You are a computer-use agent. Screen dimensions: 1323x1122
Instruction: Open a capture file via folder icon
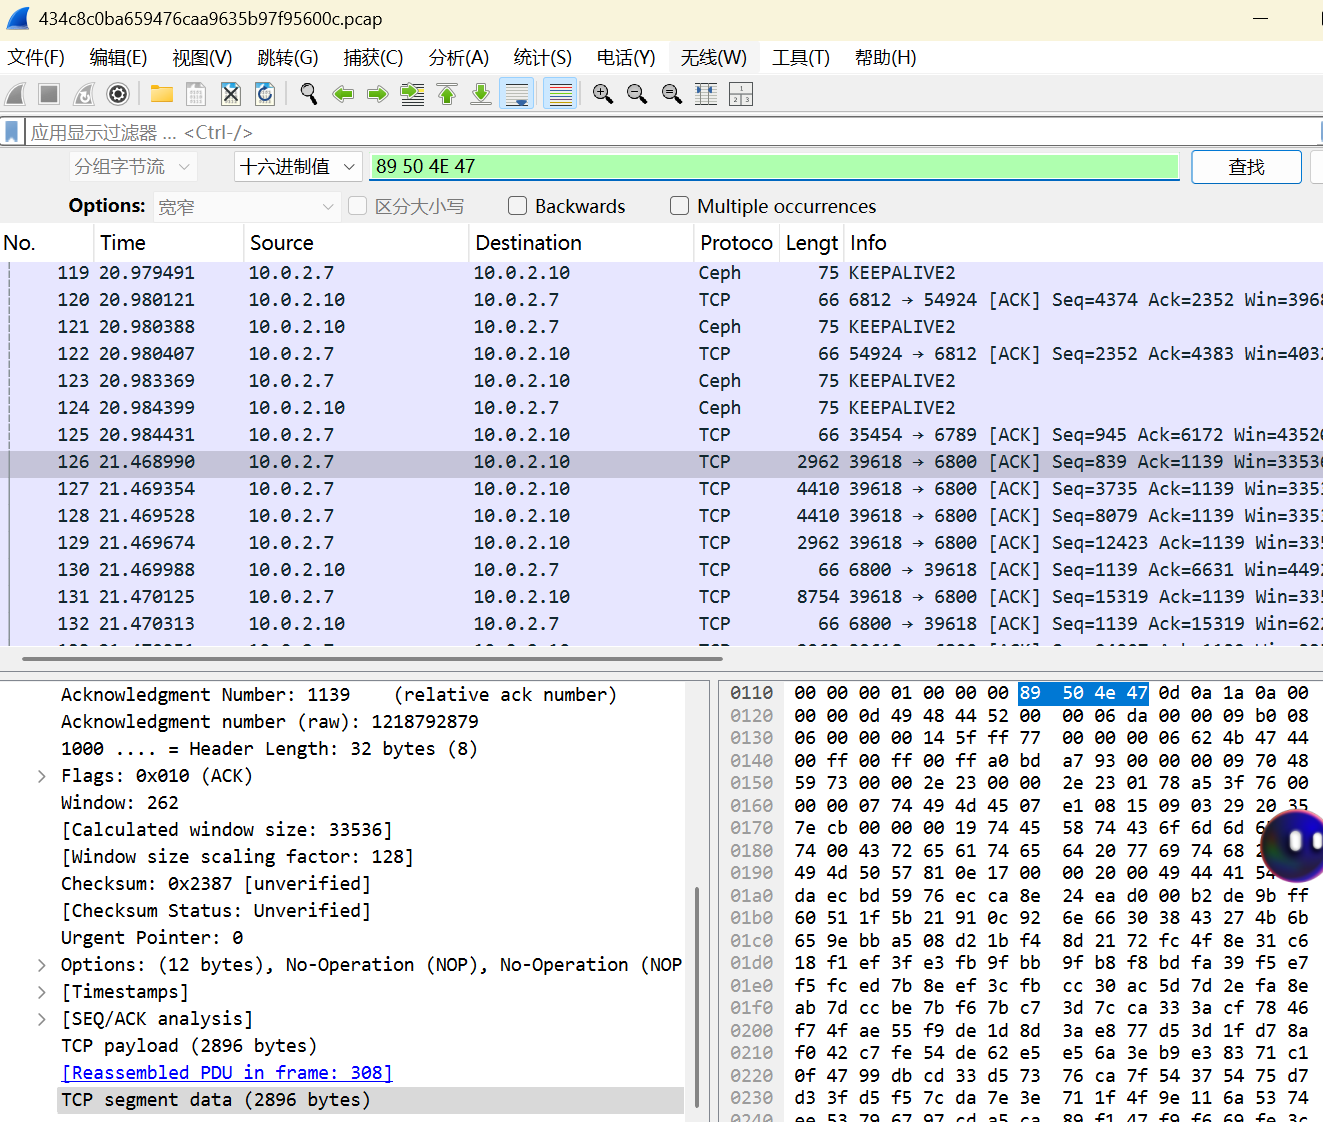(x=161, y=94)
